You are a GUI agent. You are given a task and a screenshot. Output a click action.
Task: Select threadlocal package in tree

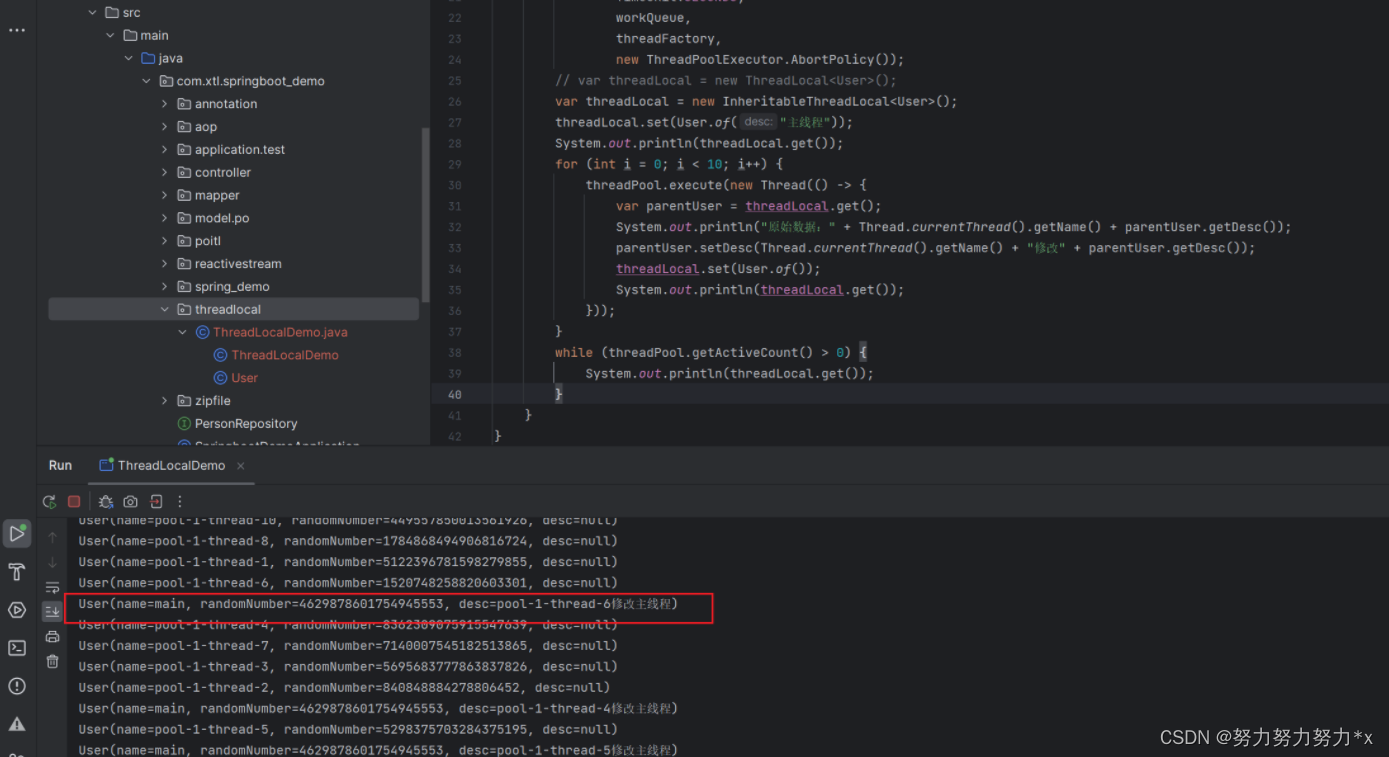pos(233,310)
